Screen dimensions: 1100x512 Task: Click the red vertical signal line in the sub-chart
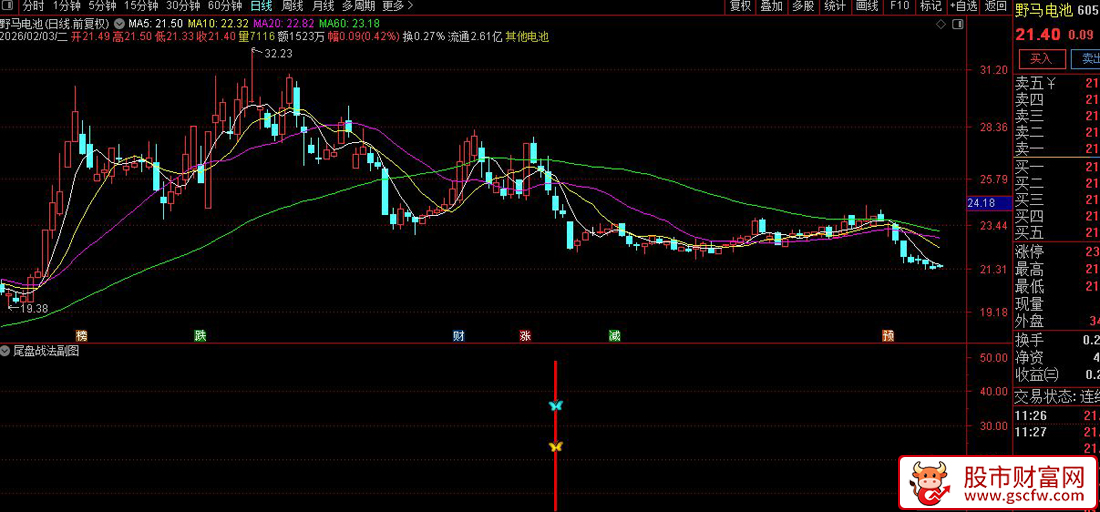[556, 436]
